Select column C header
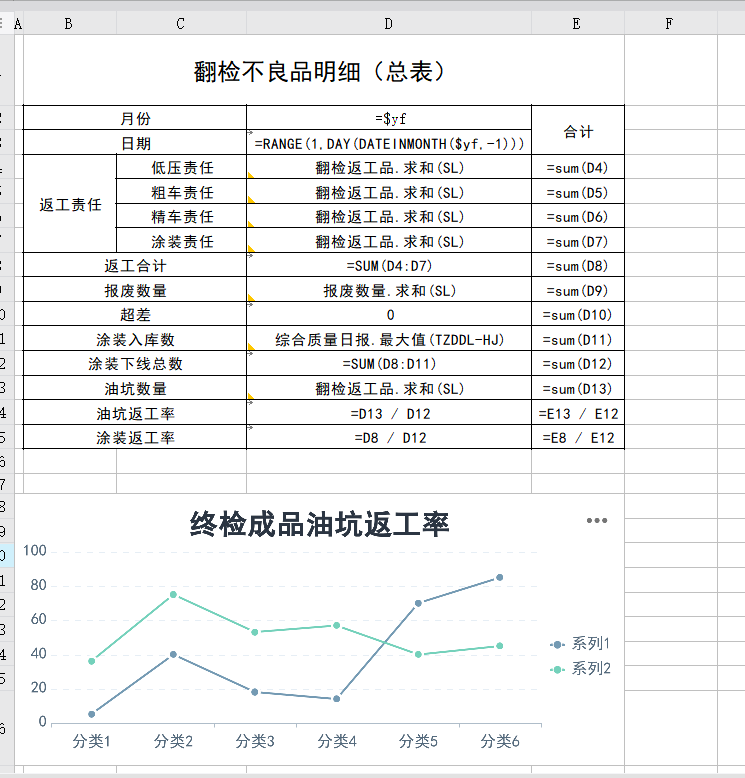The image size is (745, 778). tap(180, 23)
